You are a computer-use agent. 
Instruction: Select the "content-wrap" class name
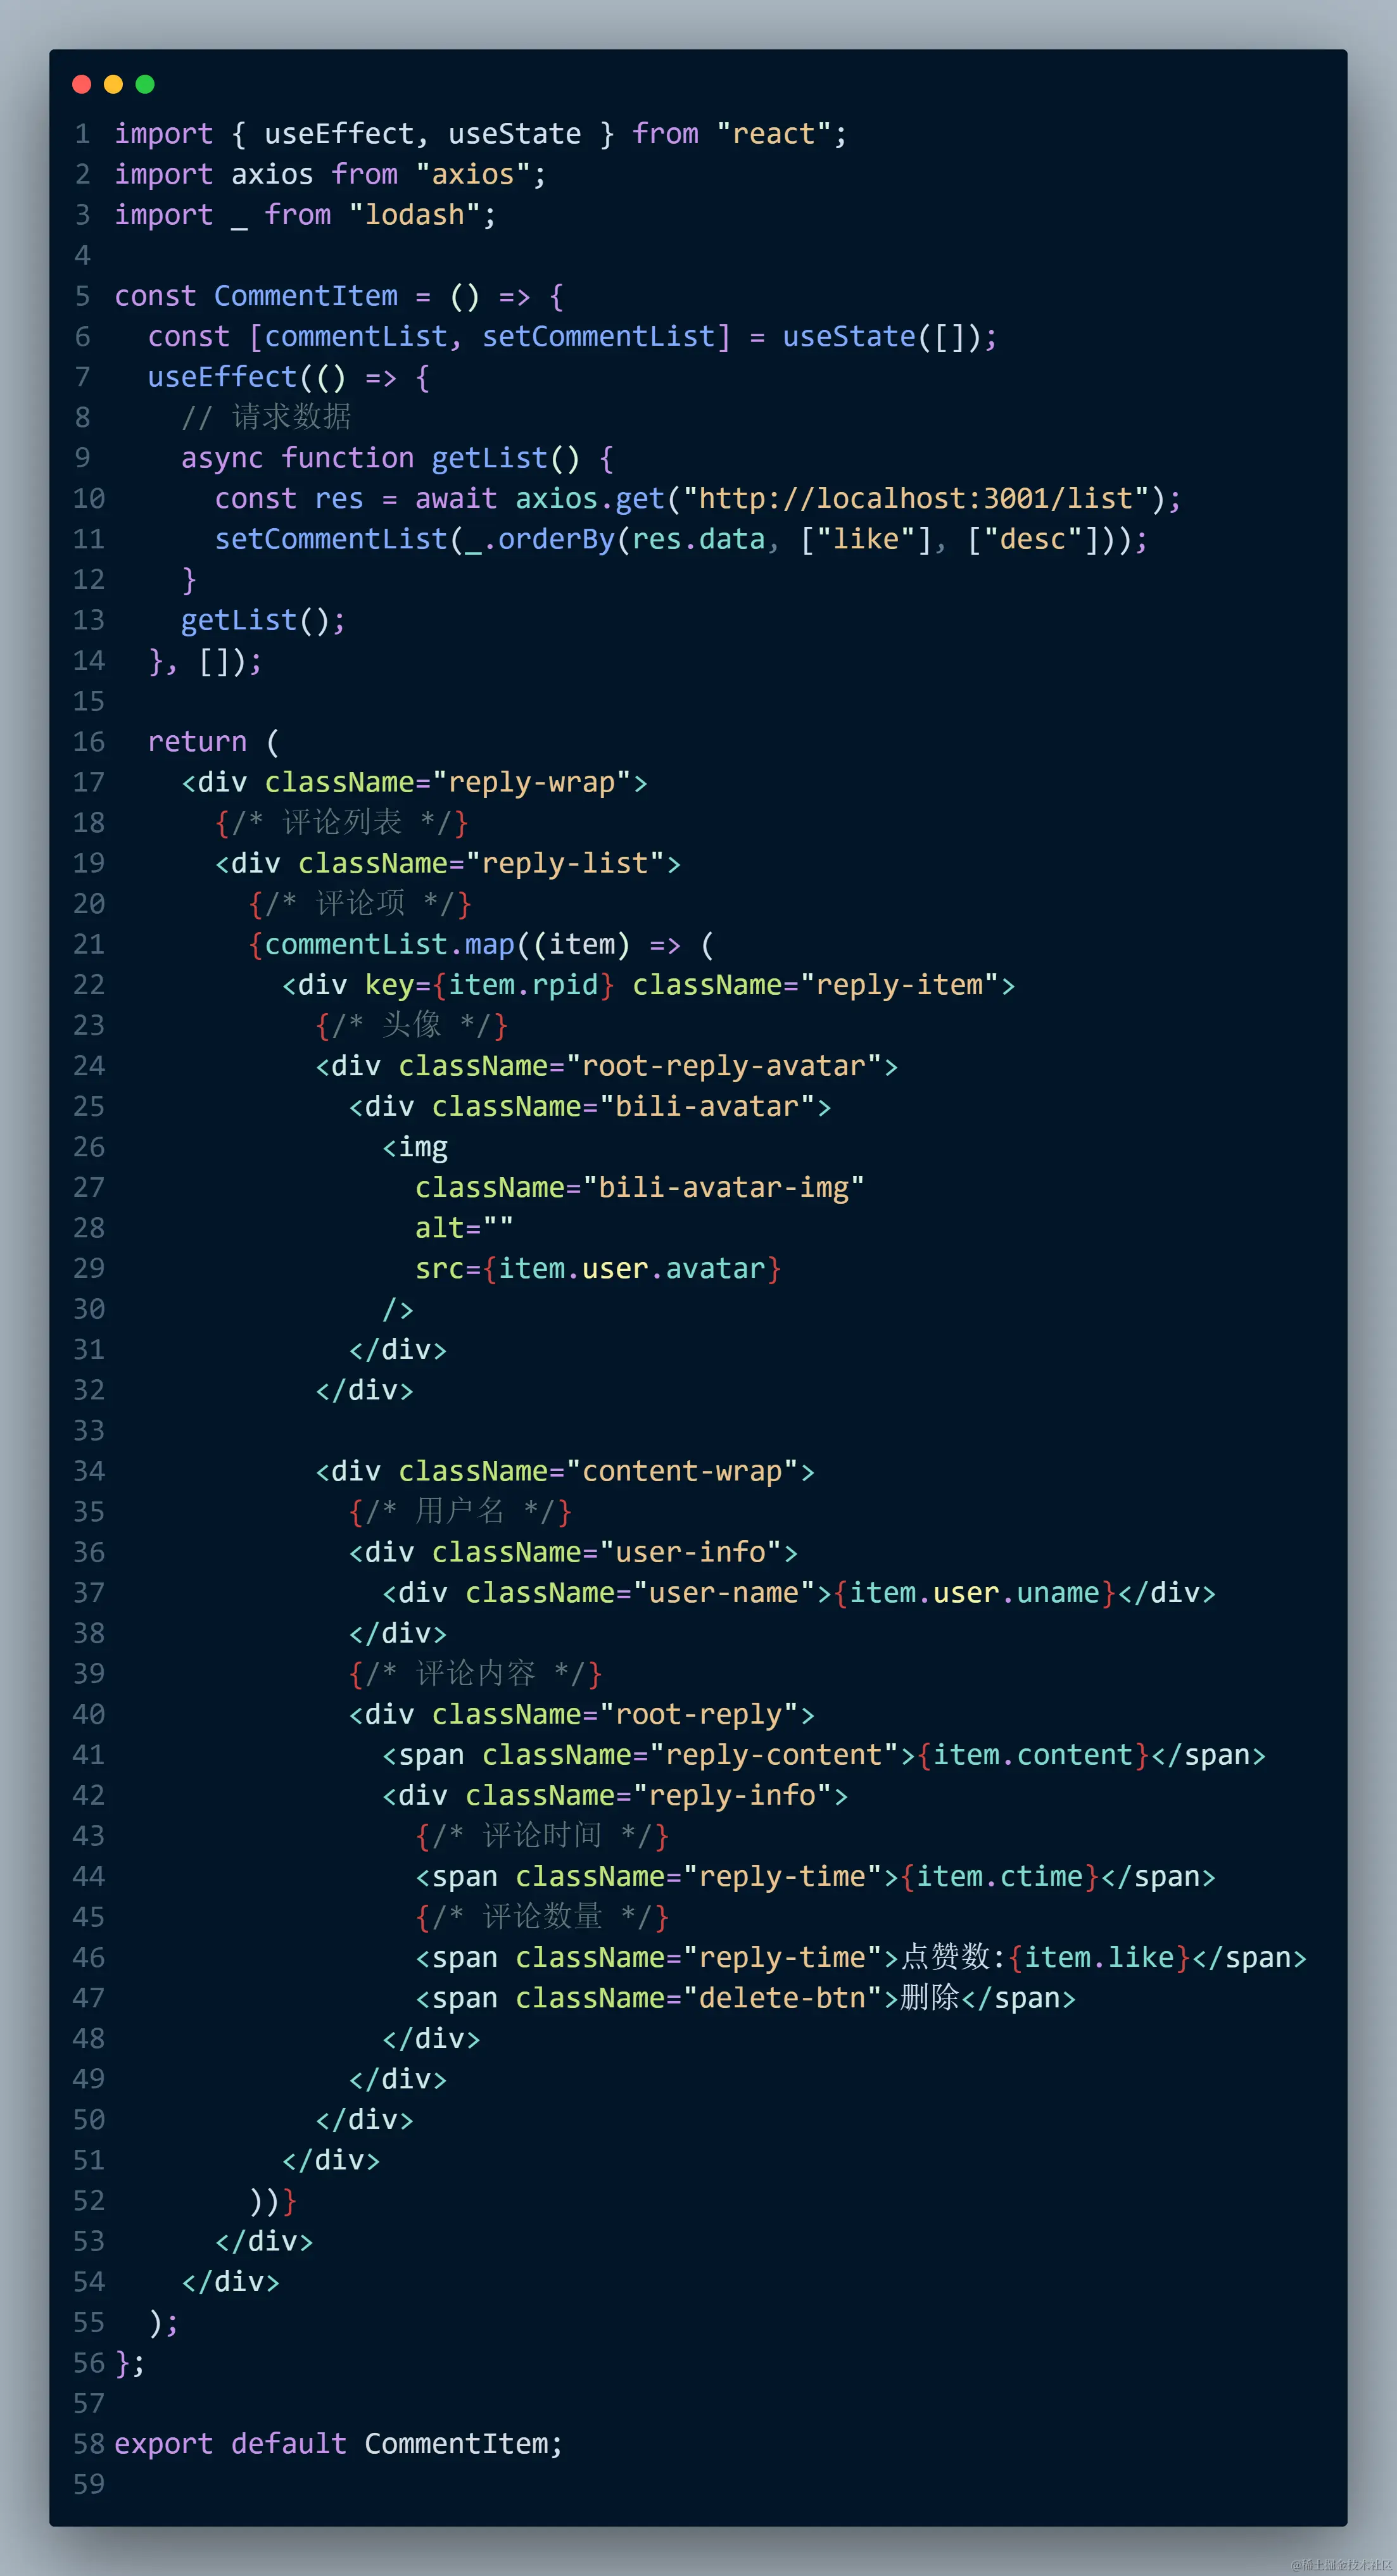pyautogui.click(x=682, y=1471)
